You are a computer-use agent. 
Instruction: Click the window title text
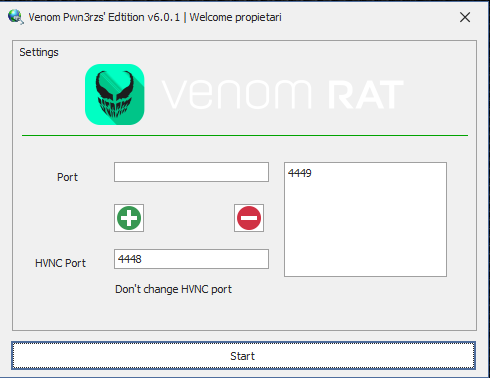(x=155, y=17)
